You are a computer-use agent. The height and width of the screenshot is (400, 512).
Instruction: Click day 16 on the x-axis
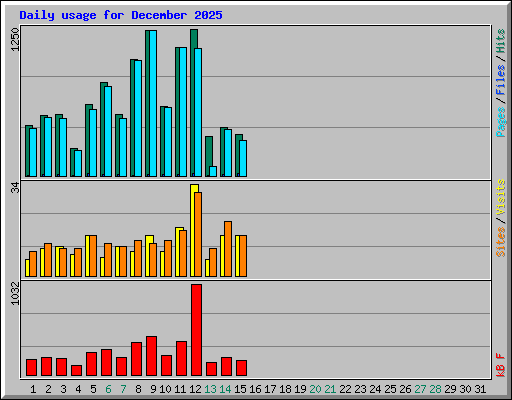click(255, 389)
